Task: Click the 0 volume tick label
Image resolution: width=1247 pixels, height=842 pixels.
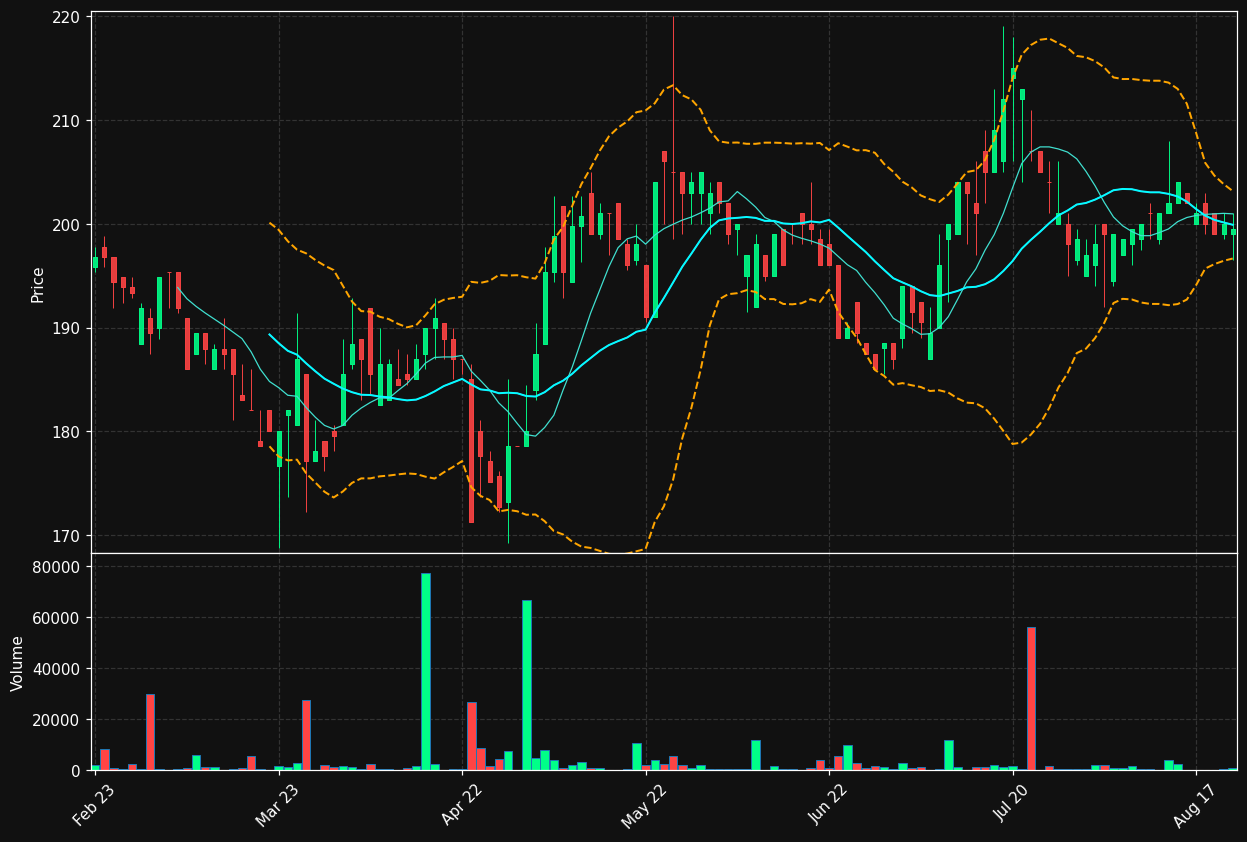Action: coord(77,771)
